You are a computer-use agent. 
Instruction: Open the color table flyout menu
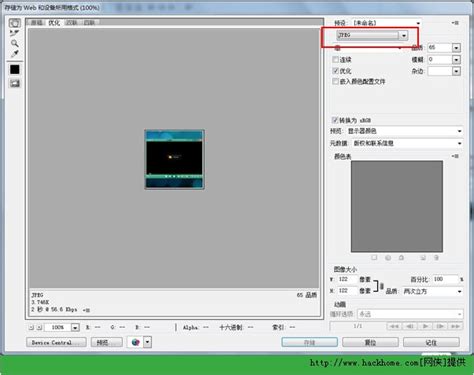coord(455,156)
